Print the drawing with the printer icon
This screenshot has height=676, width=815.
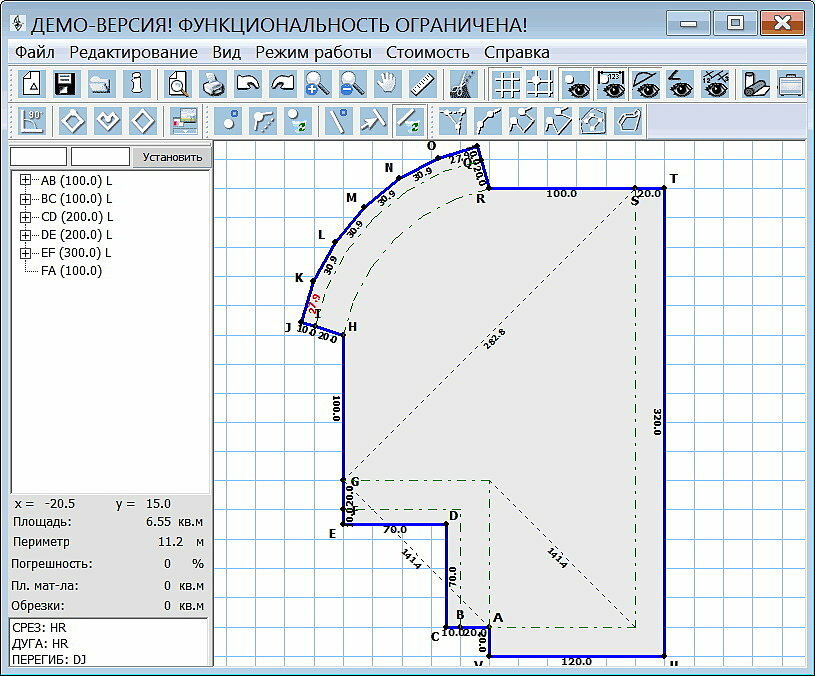[213, 84]
